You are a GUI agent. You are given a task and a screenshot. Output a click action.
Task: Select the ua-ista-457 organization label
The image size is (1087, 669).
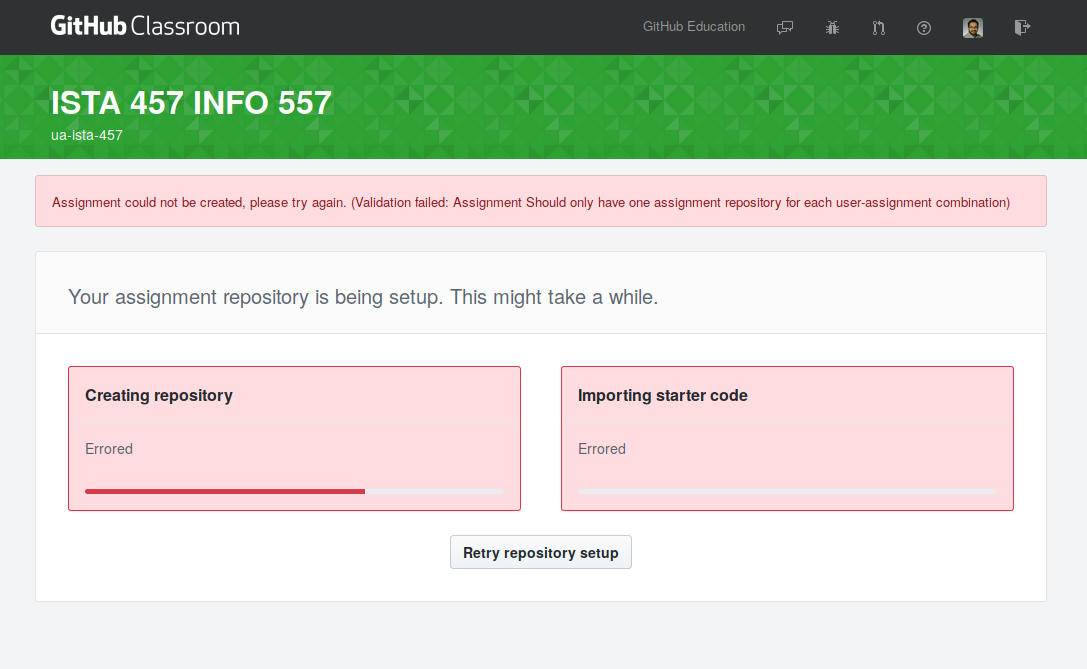point(87,135)
